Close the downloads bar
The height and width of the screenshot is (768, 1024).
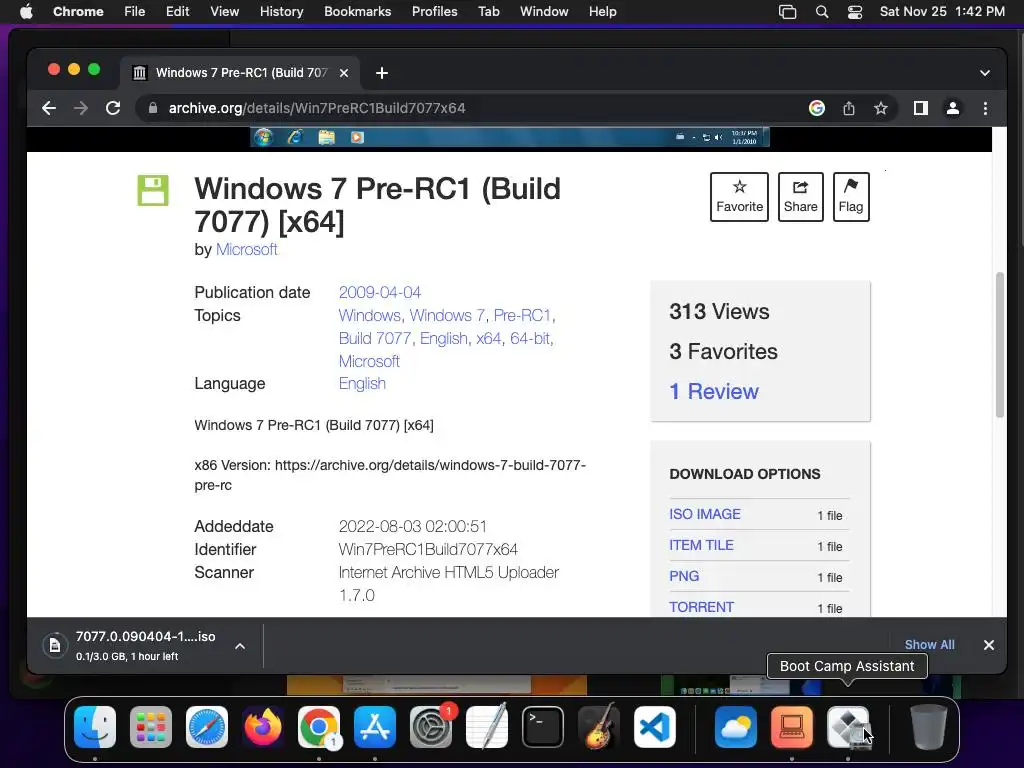[x=989, y=645]
